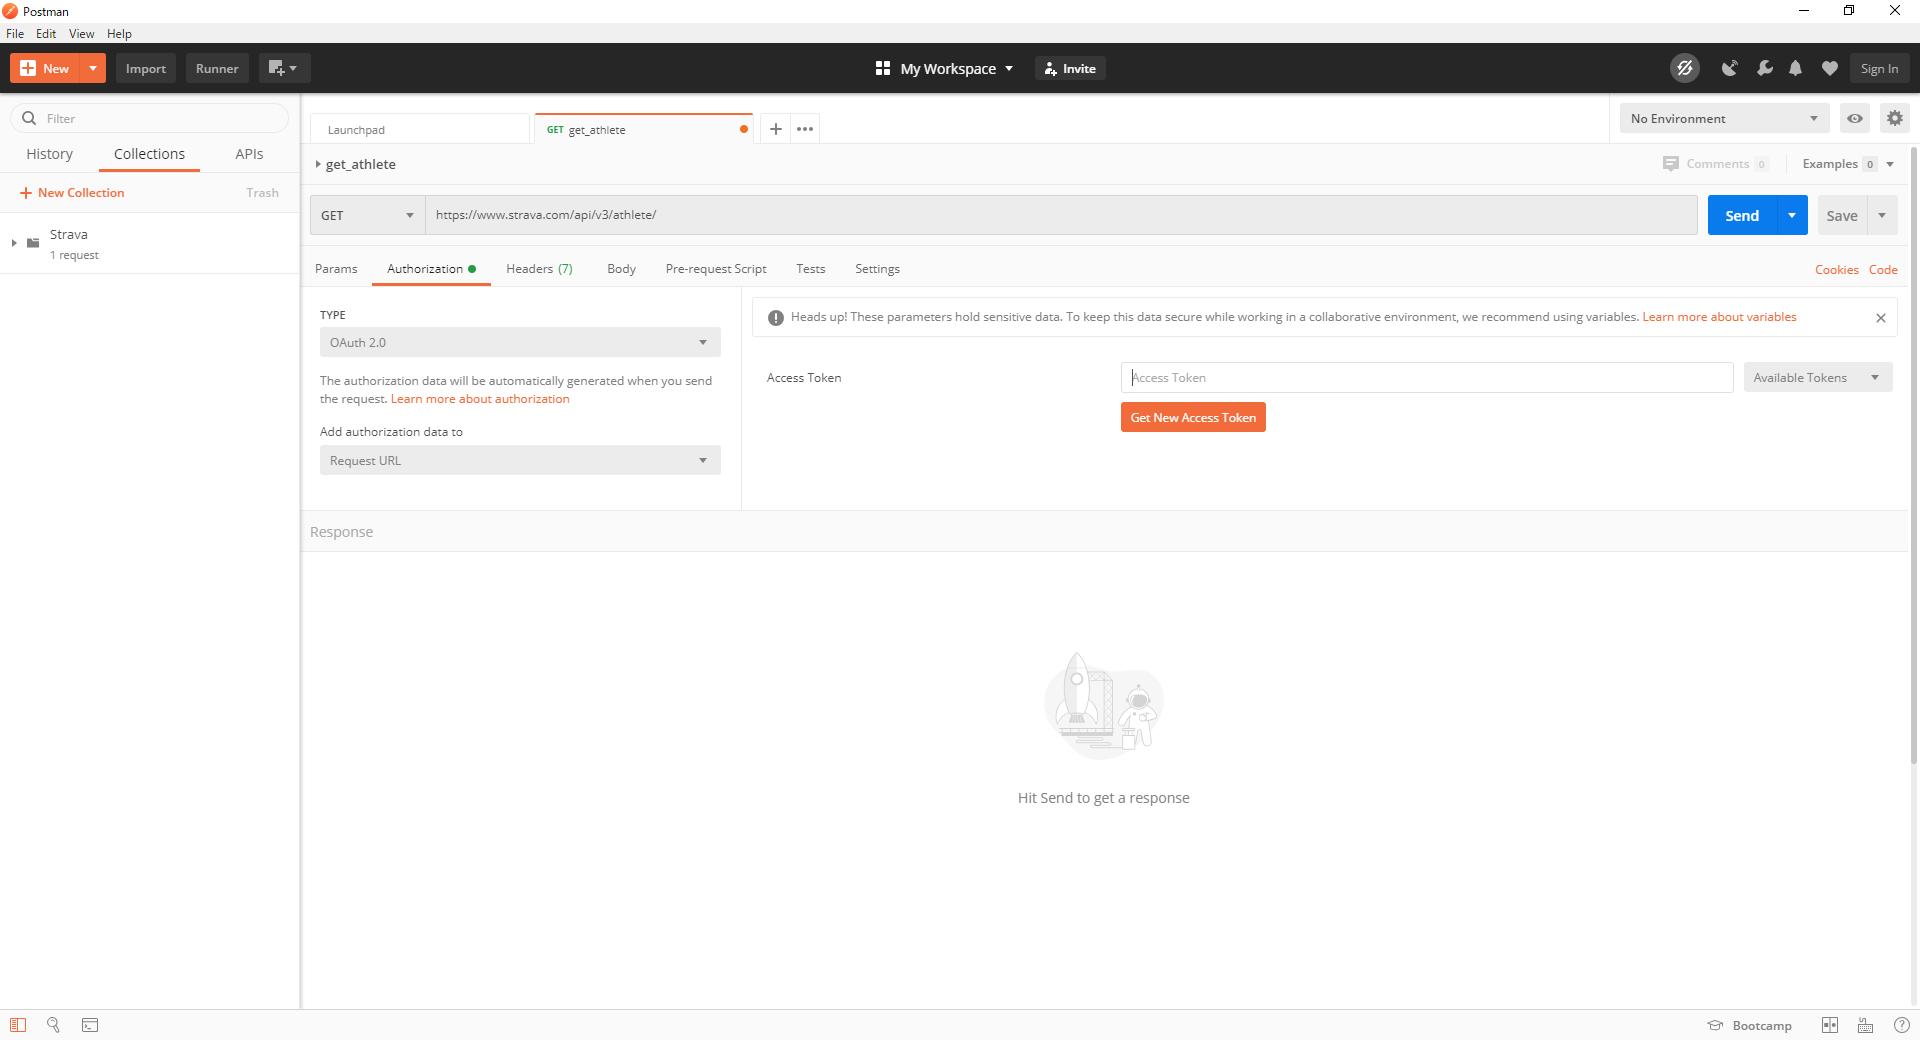Dismiss the sensitive data warning banner
1920x1040 pixels.
pyautogui.click(x=1881, y=318)
